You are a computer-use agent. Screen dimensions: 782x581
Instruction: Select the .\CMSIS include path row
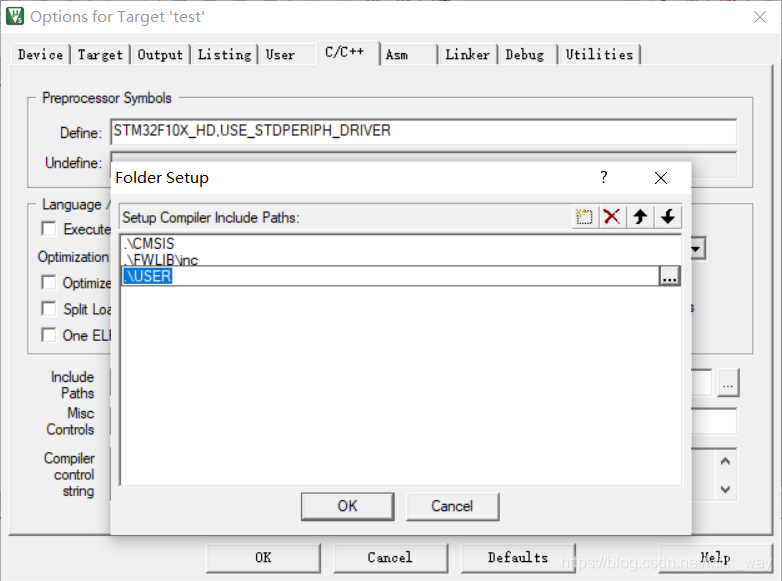point(400,243)
